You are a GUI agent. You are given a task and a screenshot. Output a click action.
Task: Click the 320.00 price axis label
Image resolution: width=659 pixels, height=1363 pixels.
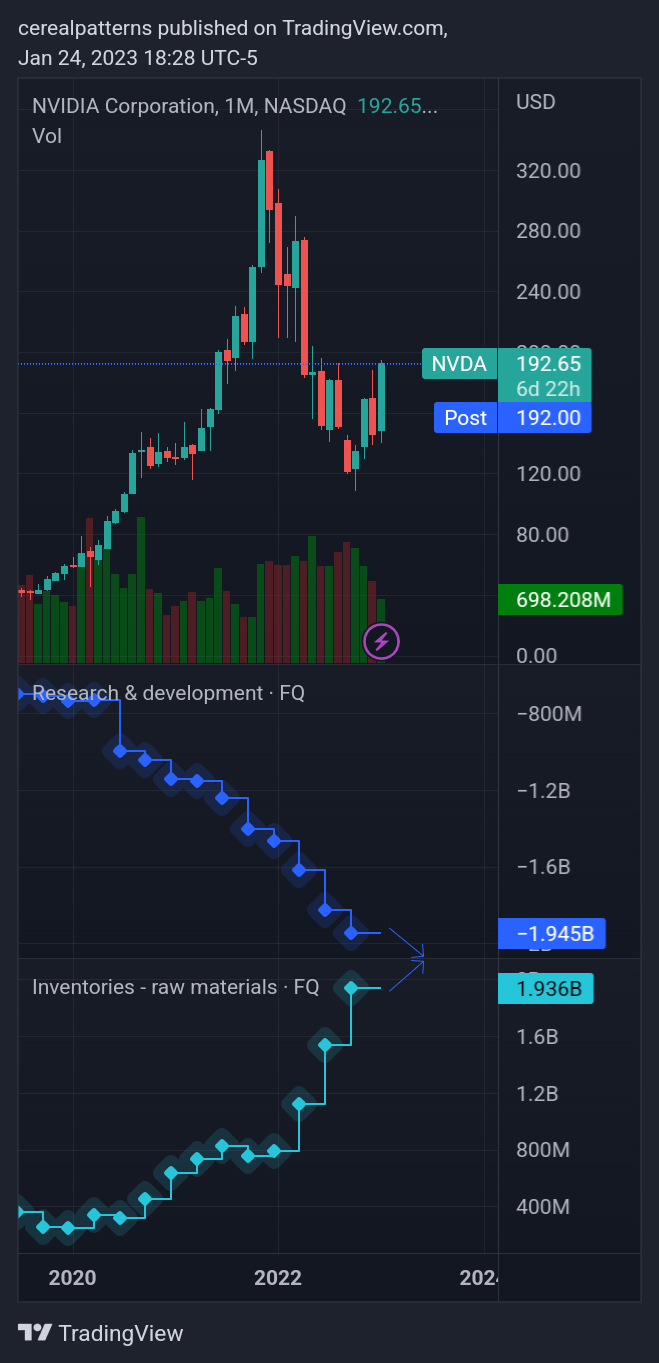(548, 171)
